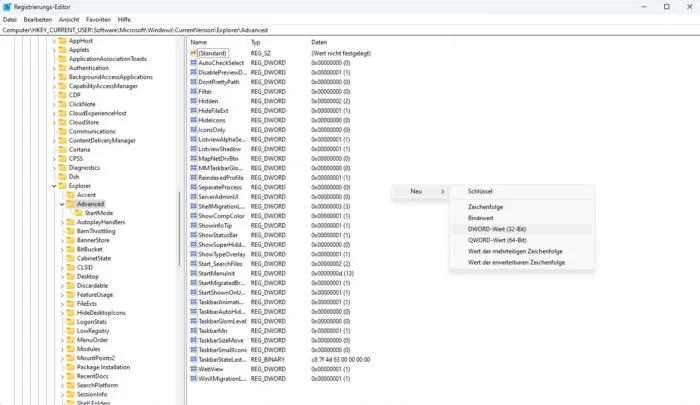Click the (Standard) string value icon

(x=193, y=53)
